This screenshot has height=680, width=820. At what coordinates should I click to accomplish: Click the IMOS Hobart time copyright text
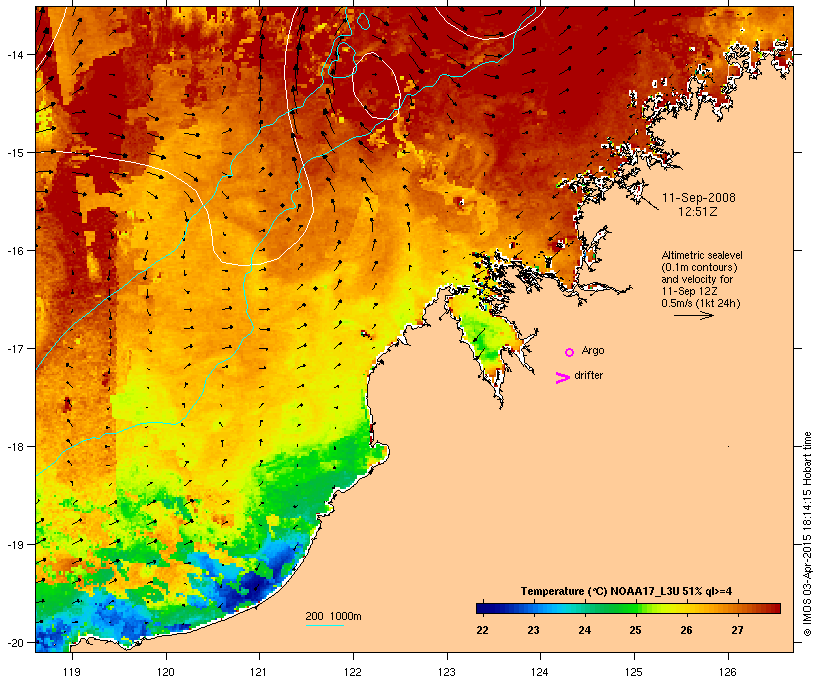coord(807,534)
